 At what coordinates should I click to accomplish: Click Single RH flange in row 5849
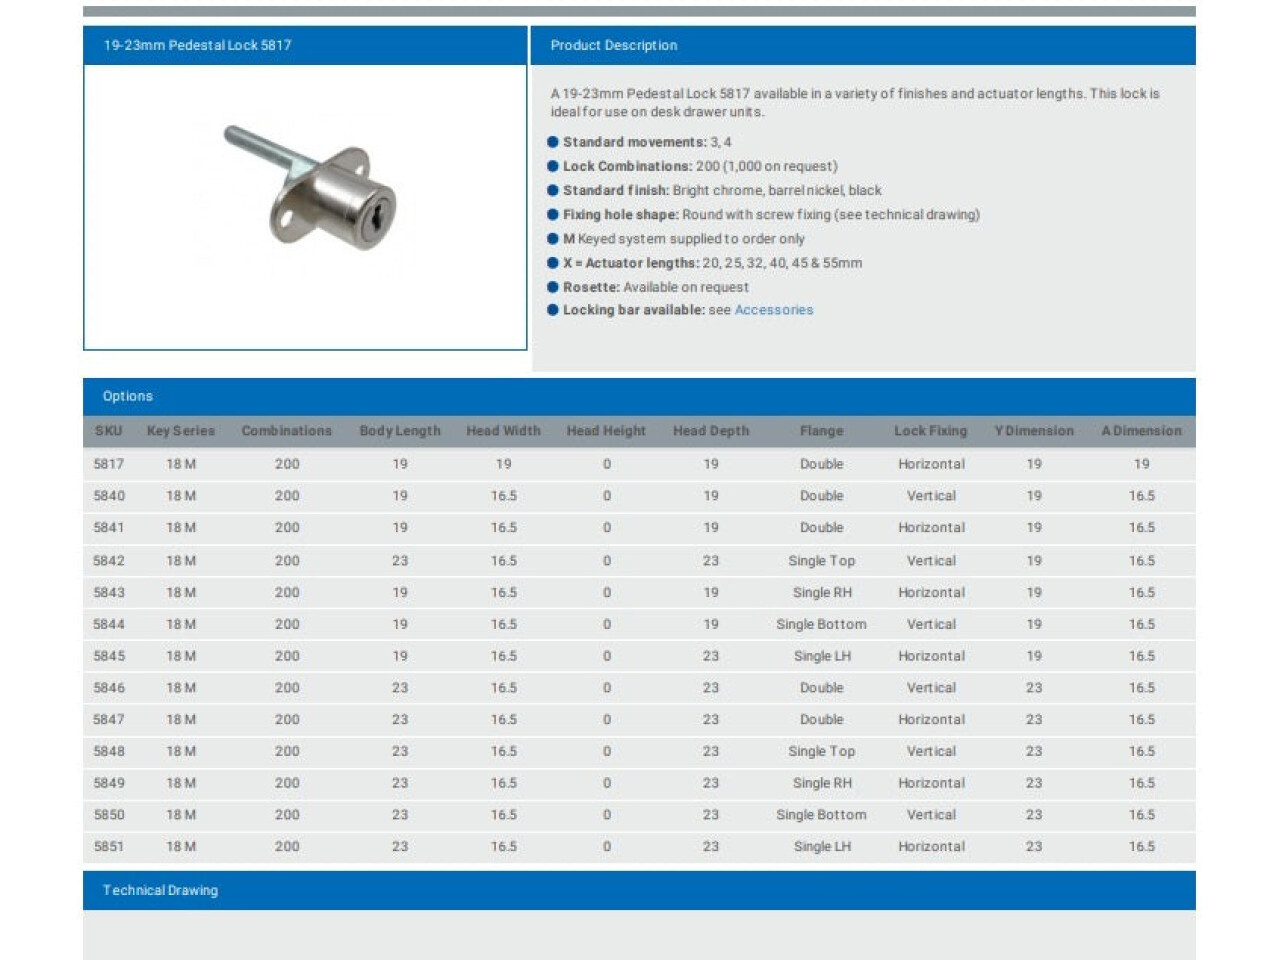822,783
